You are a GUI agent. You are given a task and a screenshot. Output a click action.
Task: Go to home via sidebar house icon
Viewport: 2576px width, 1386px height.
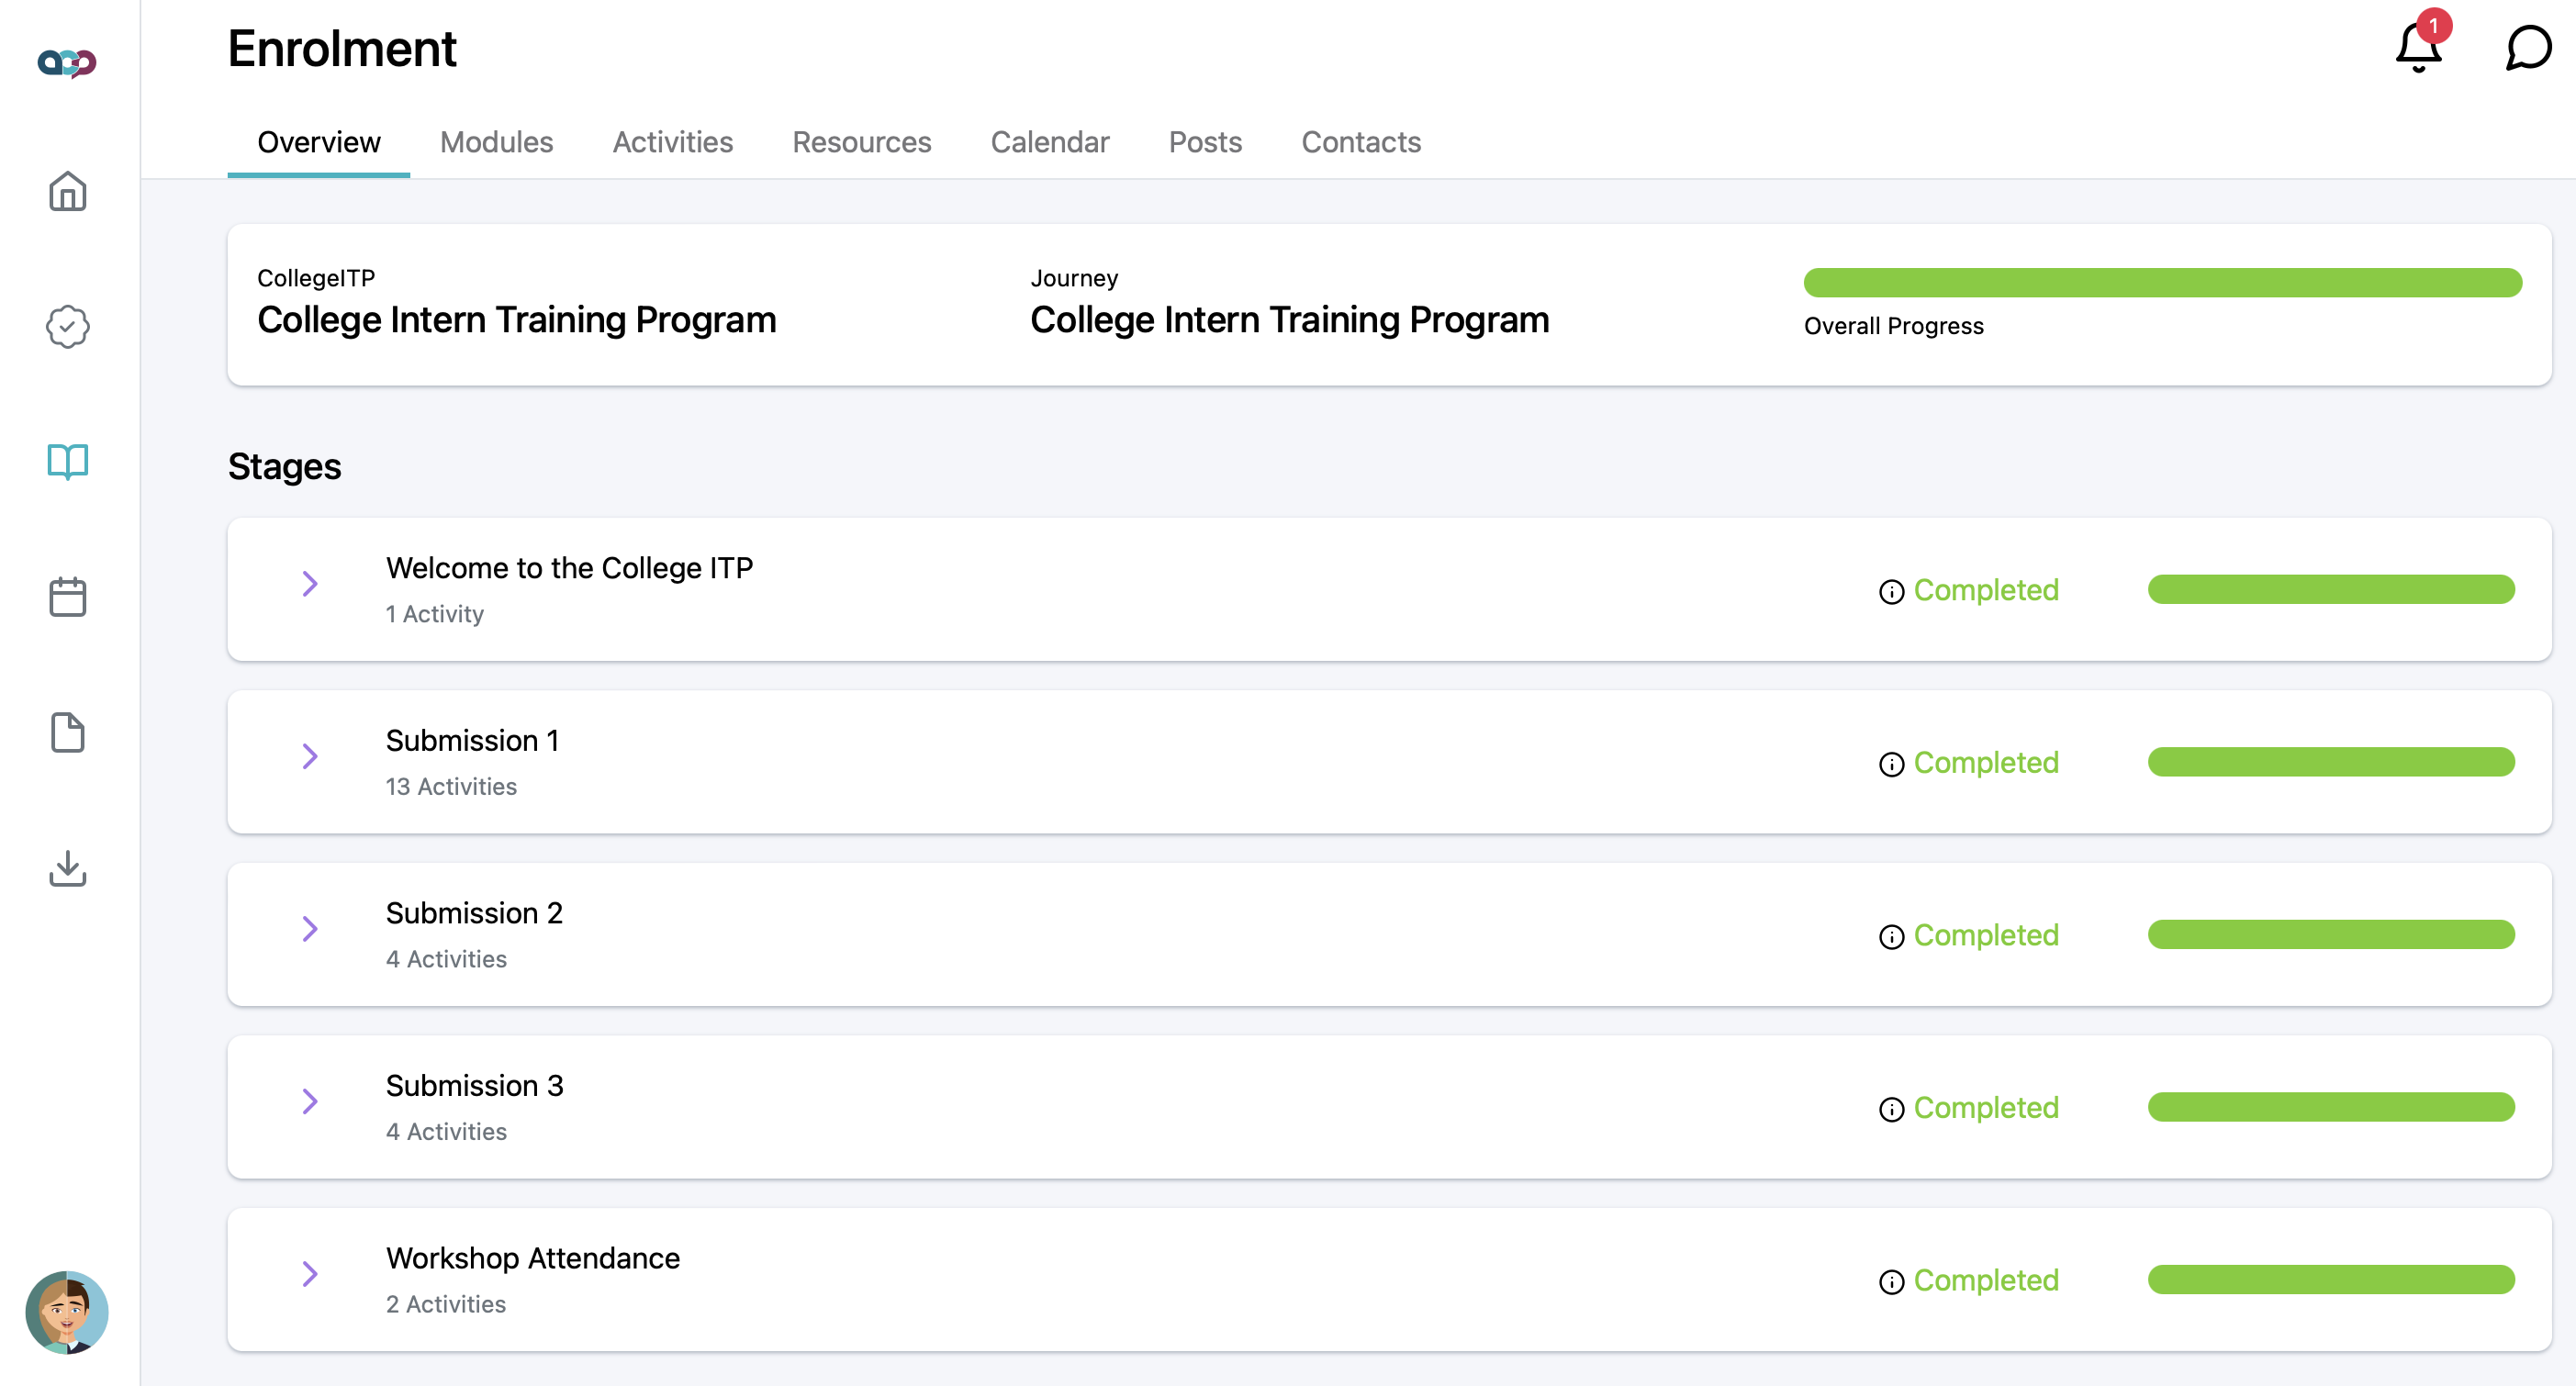pos(67,191)
